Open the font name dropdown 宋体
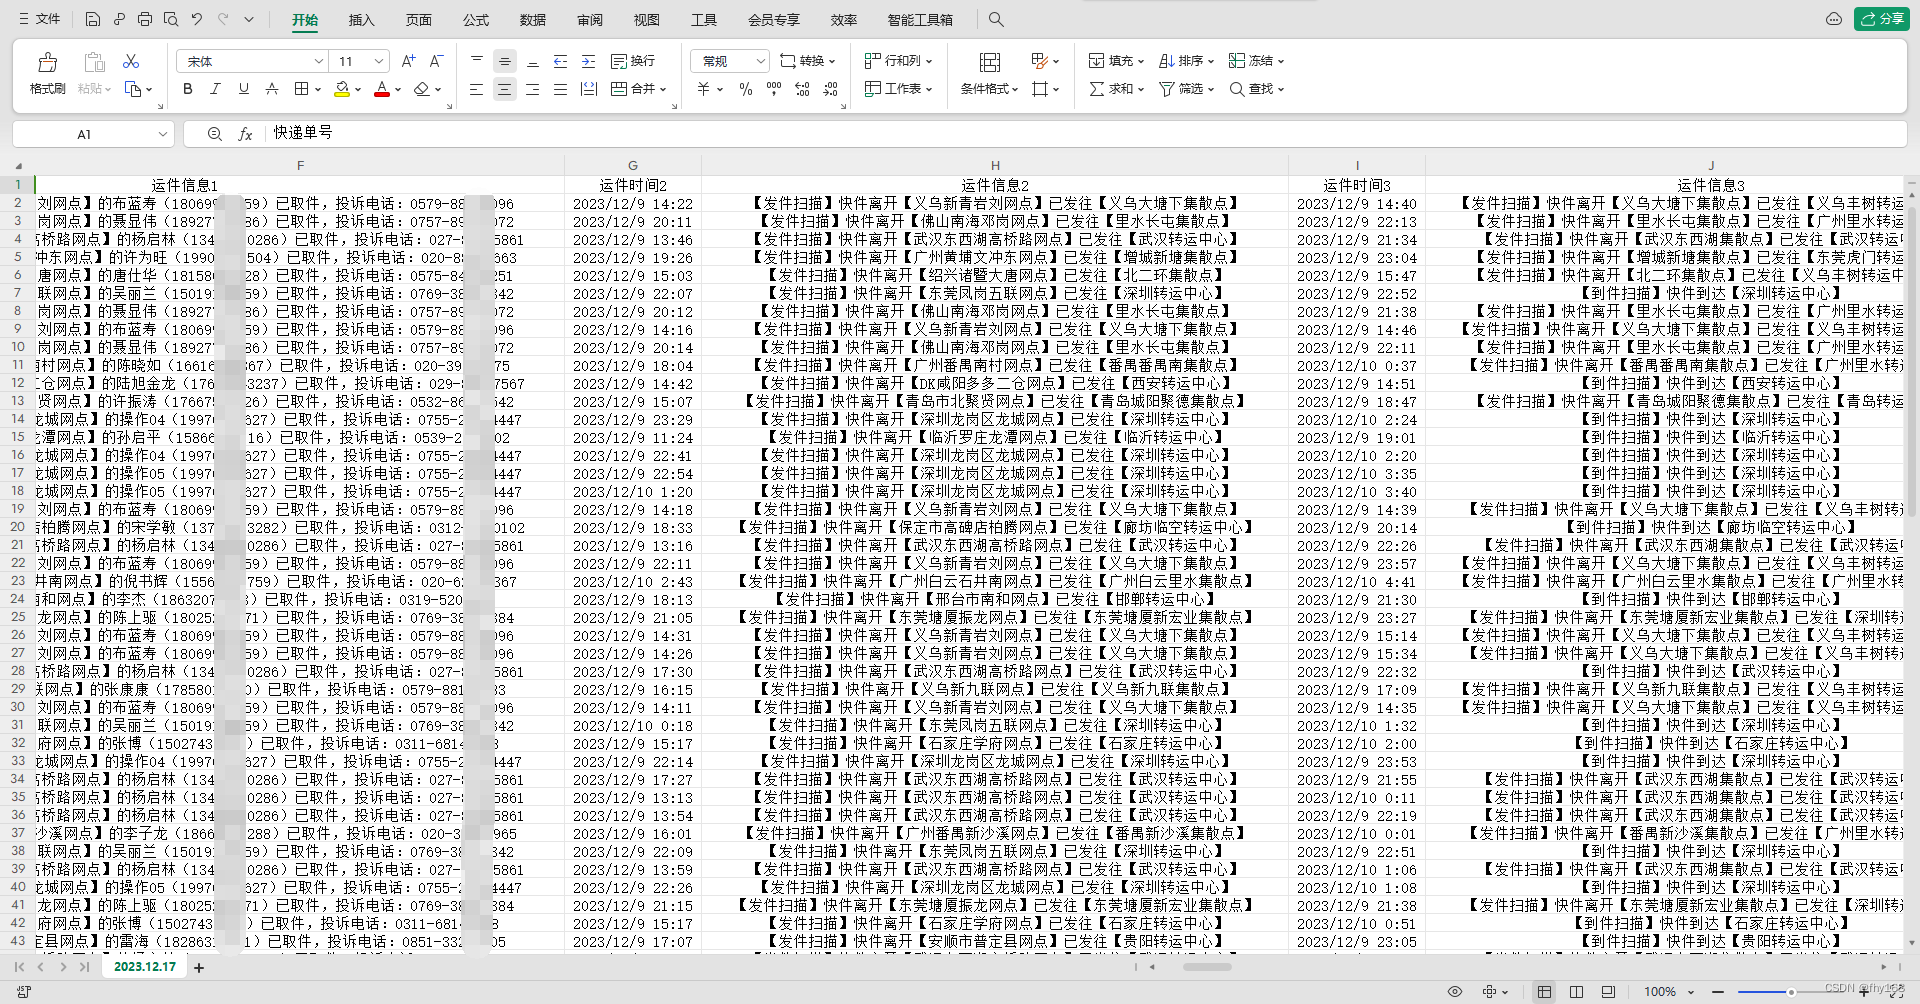The image size is (1920, 1004). click(x=319, y=61)
